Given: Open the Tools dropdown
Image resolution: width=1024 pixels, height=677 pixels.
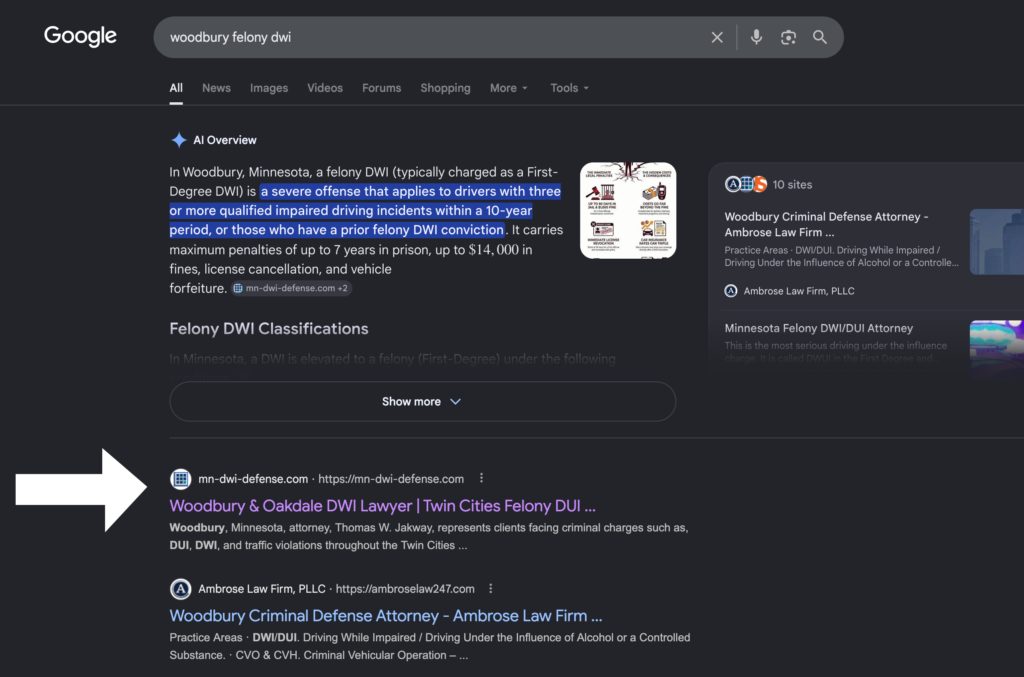Looking at the screenshot, I should (x=569, y=88).
